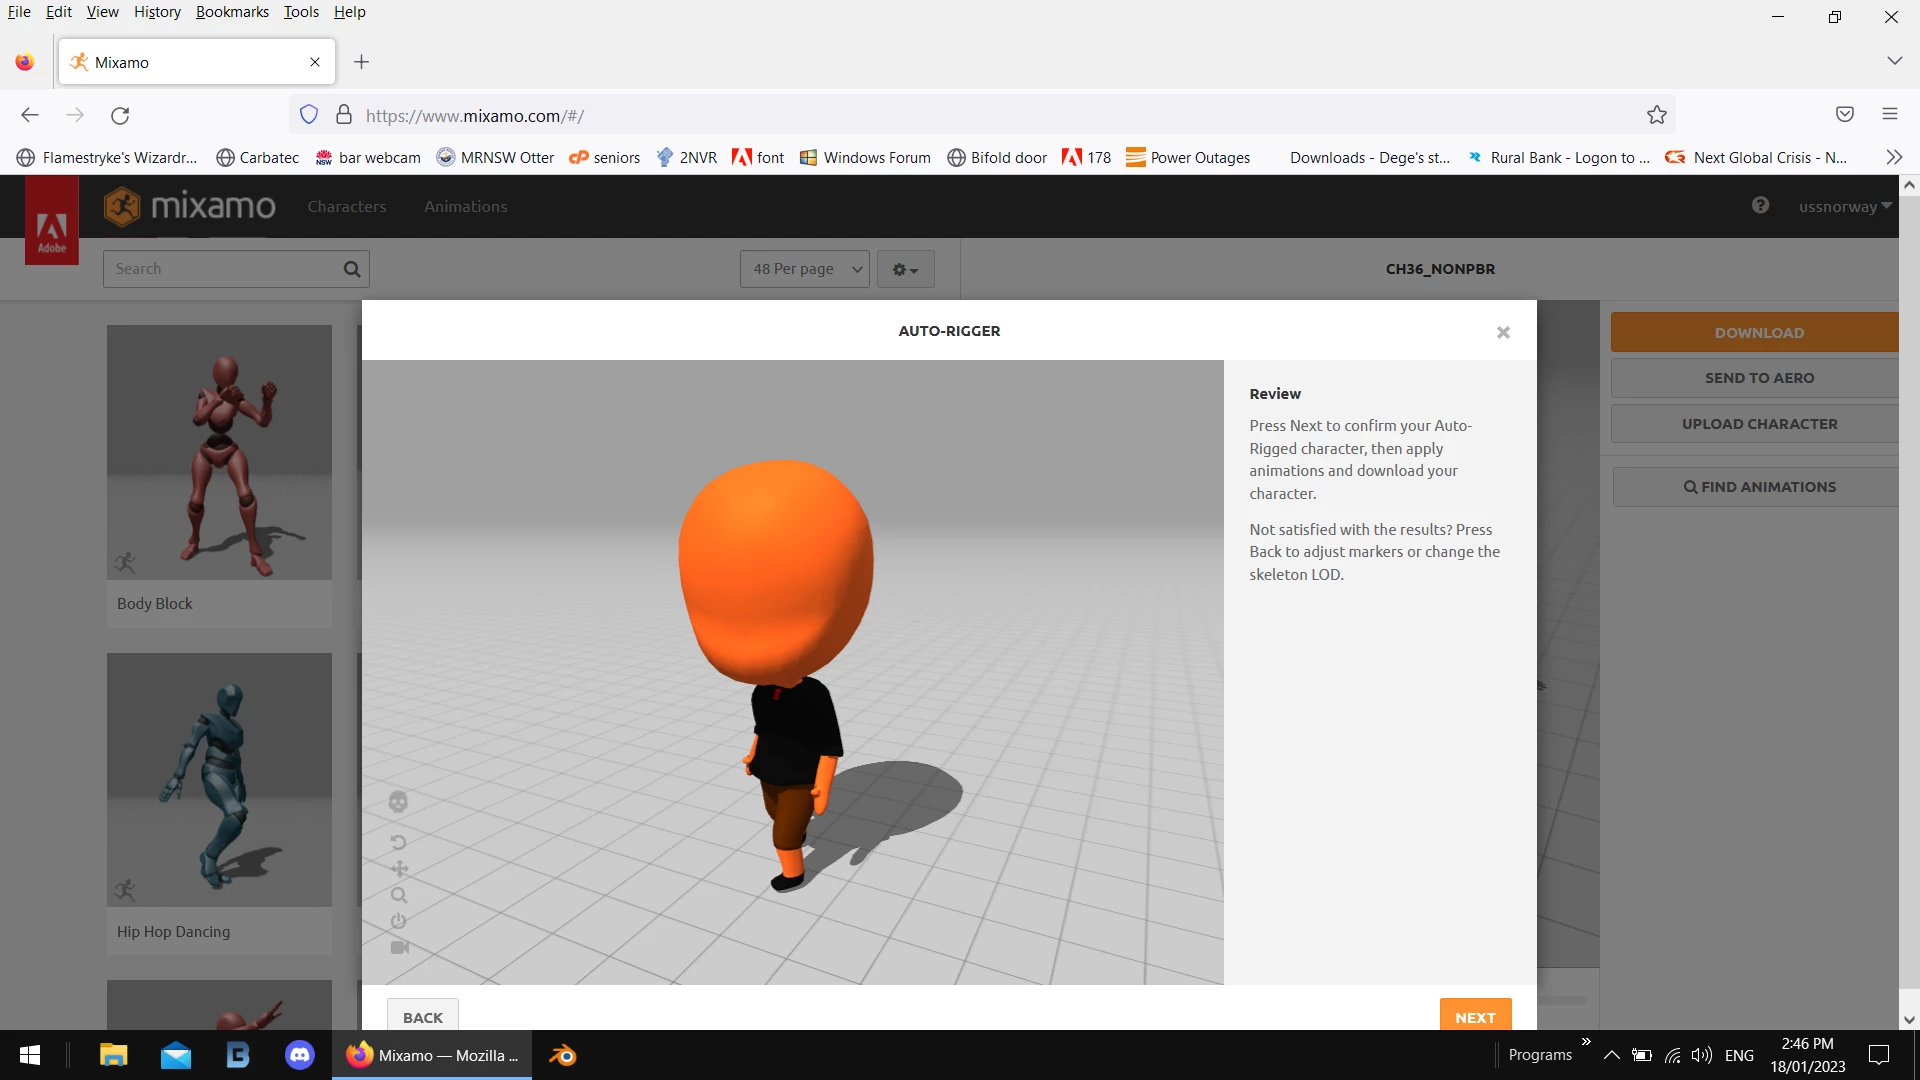Image resolution: width=1920 pixels, height=1080 pixels.
Task: Select the pan arrows icon
Action: pyautogui.click(x=399, y=868)
